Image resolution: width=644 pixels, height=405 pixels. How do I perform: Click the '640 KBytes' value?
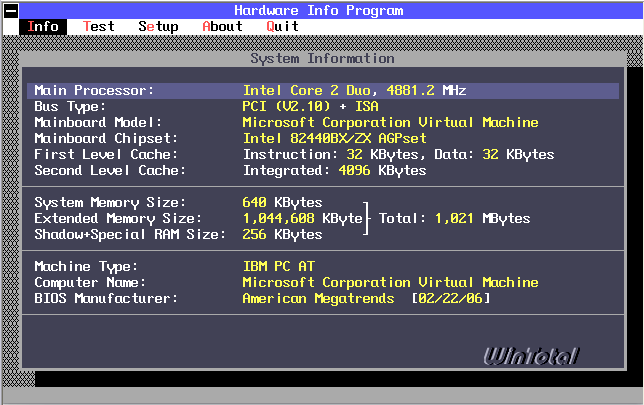pos(282,202)
